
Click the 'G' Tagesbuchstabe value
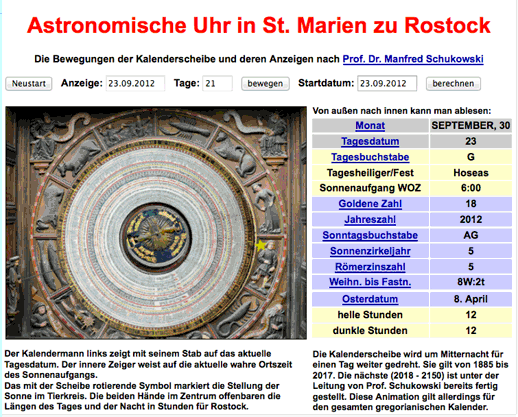tap(471, 157)
